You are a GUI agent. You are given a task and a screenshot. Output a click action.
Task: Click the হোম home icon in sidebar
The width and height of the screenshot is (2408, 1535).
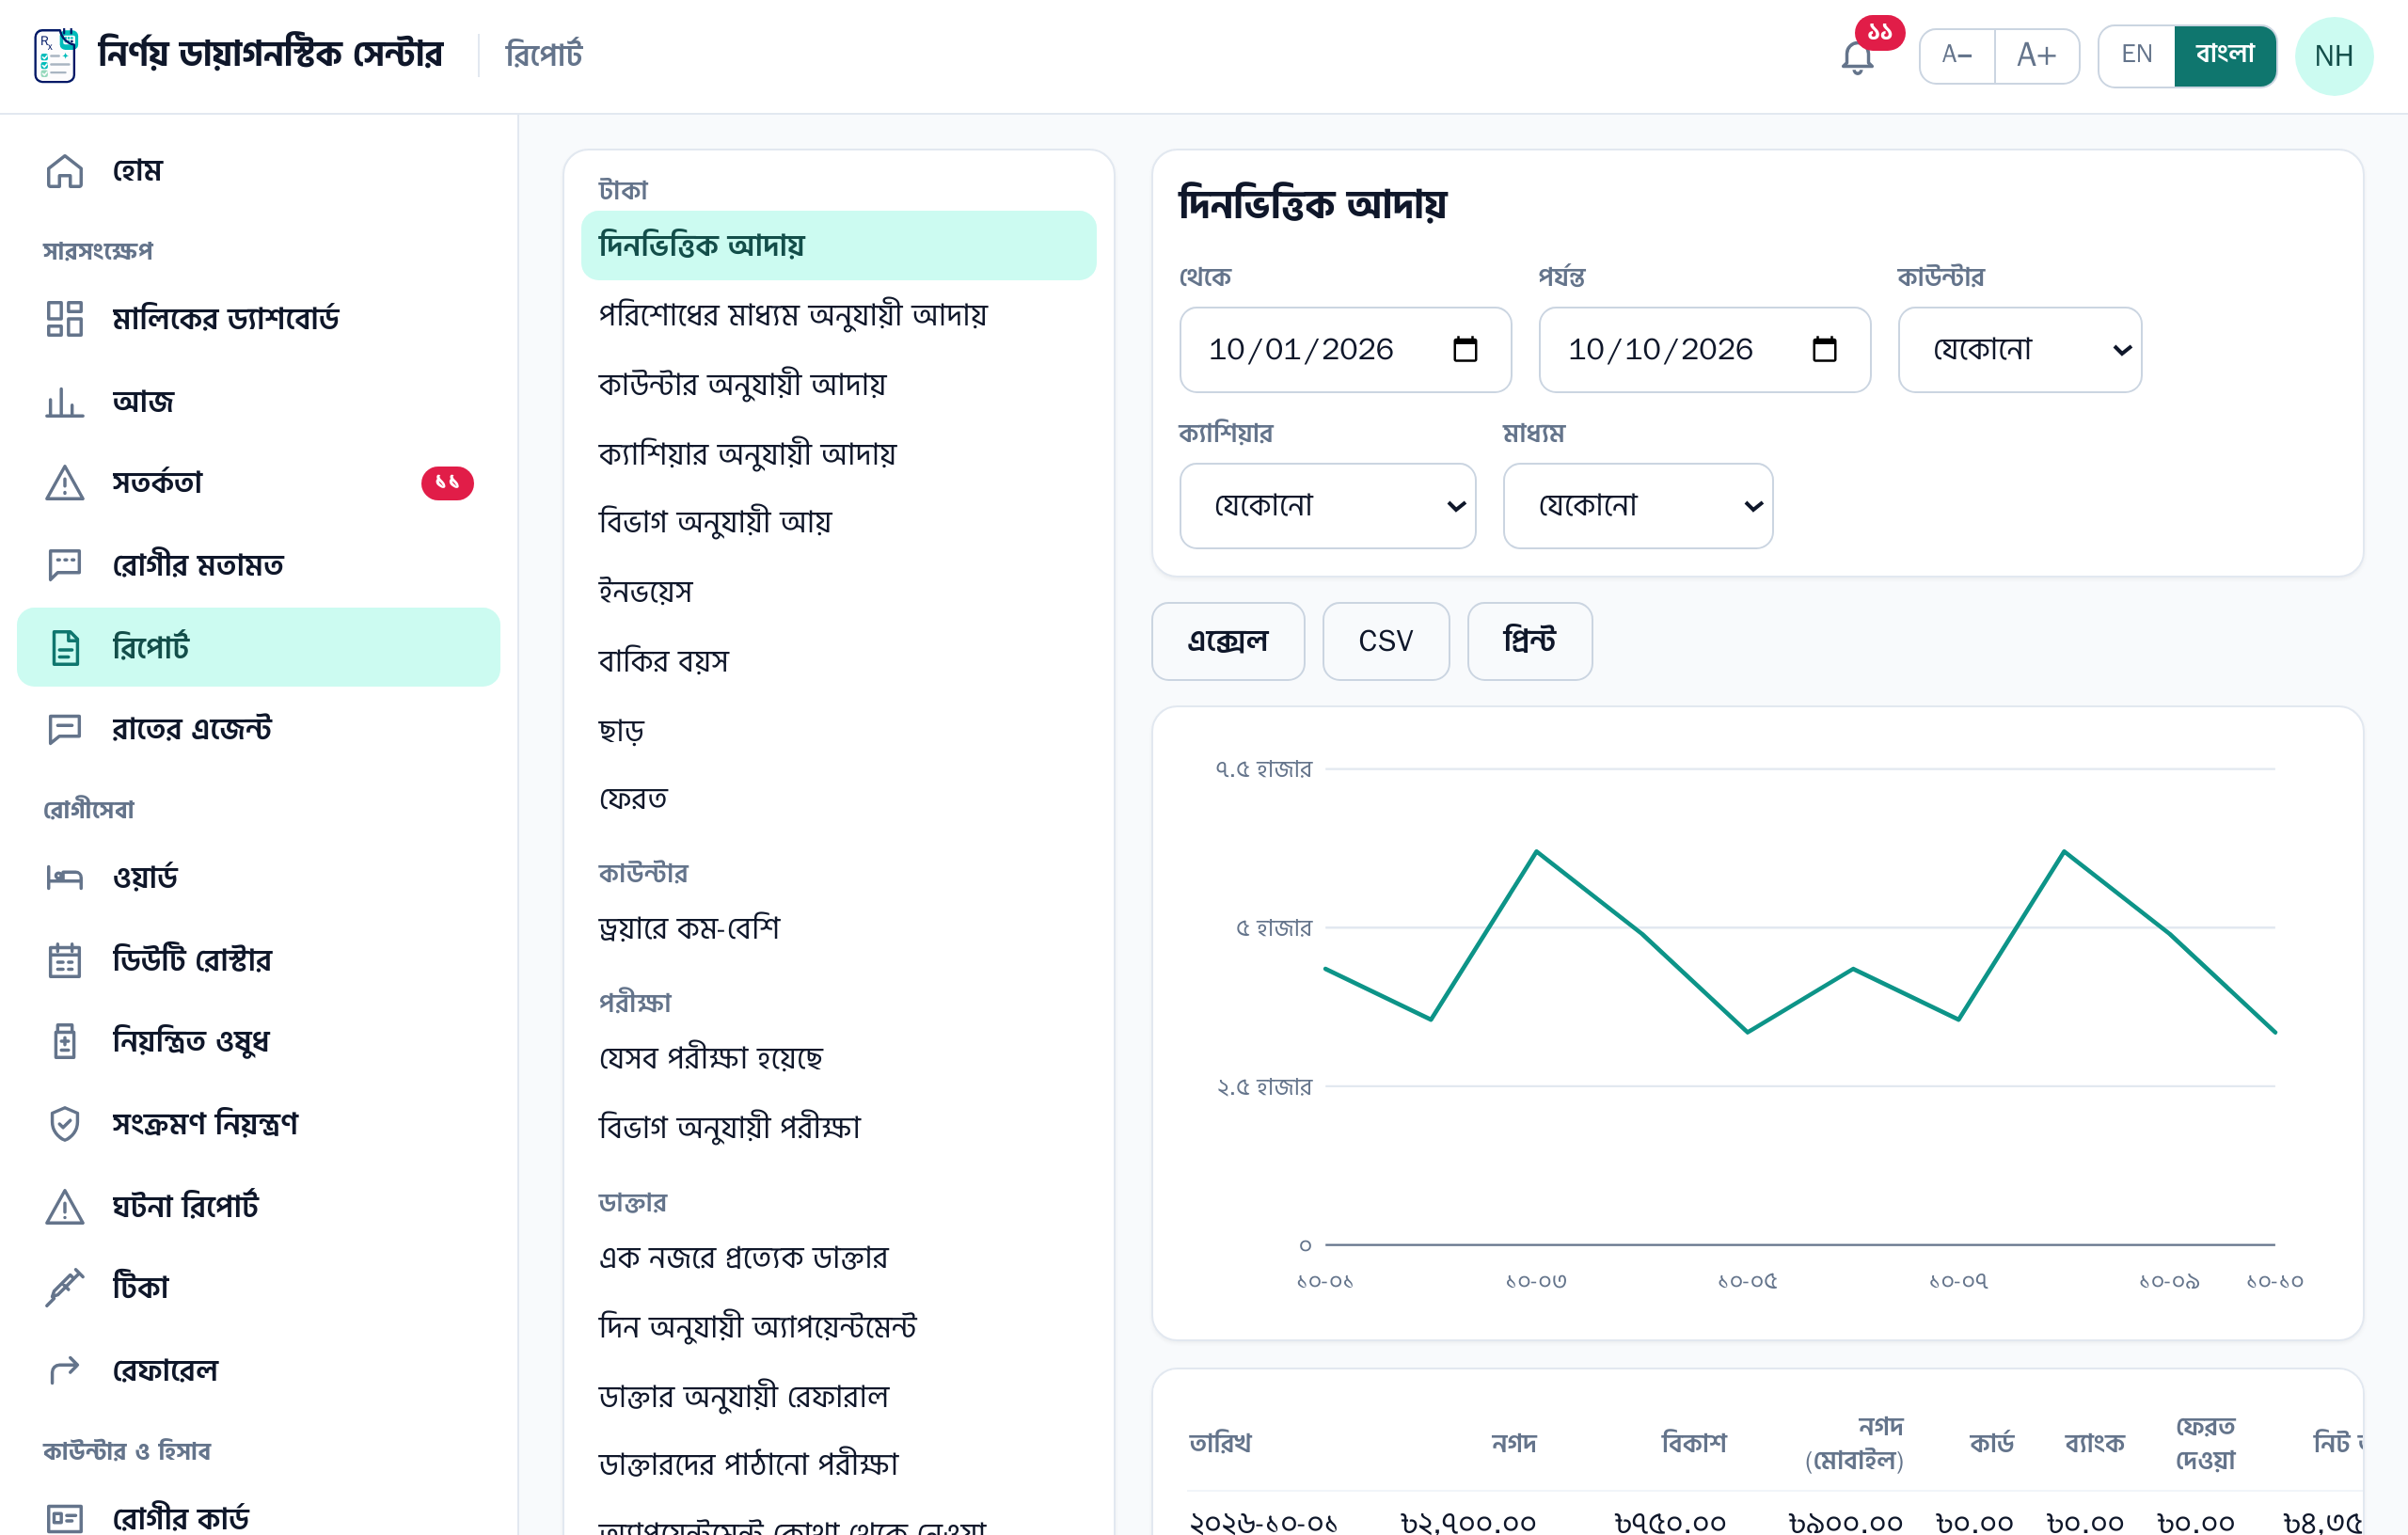[x=65, y=171]
